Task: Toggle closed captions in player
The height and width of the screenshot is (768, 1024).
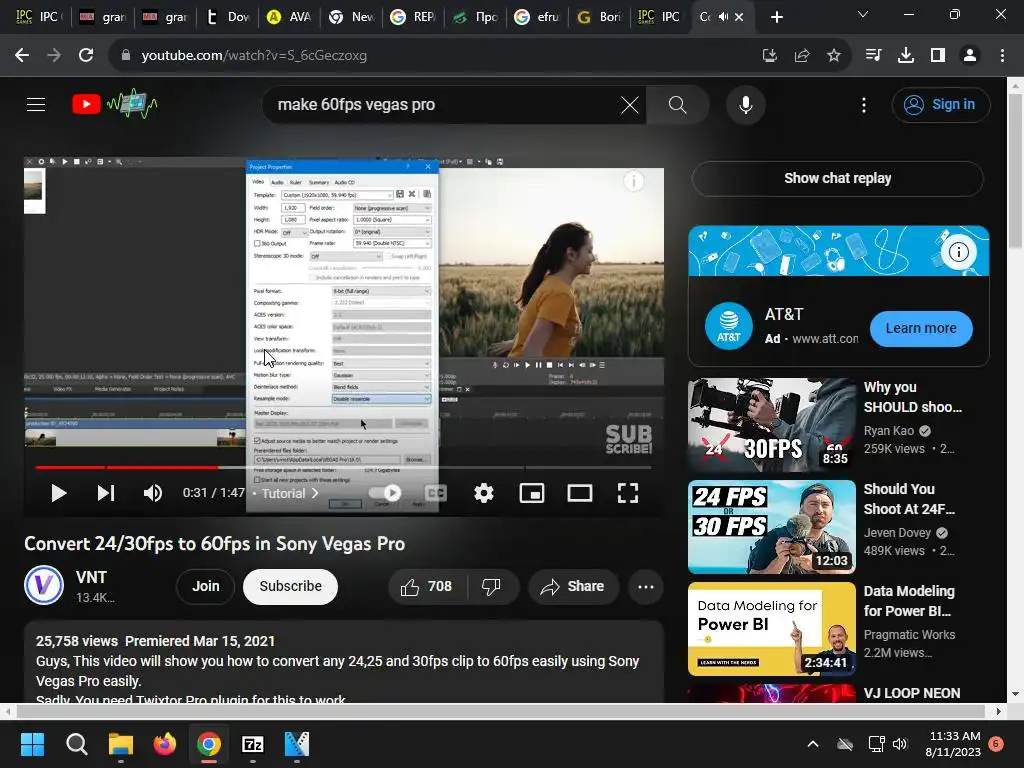Action: pos(436,493)
